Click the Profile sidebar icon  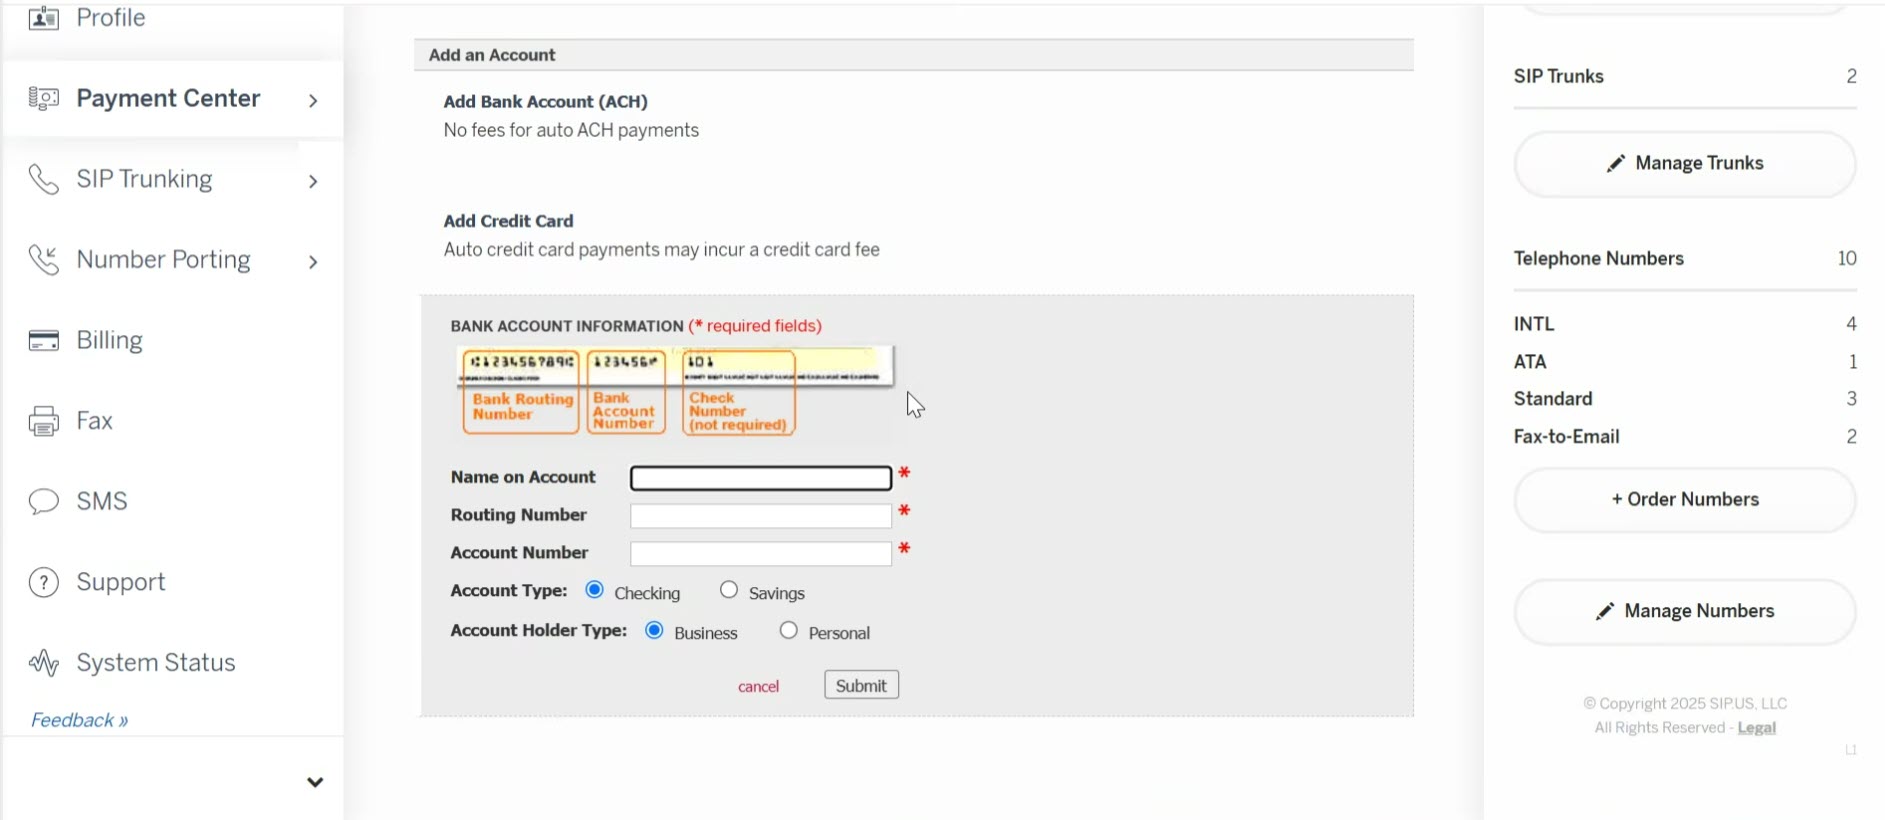pyautogui.click(x=43, y=17)
